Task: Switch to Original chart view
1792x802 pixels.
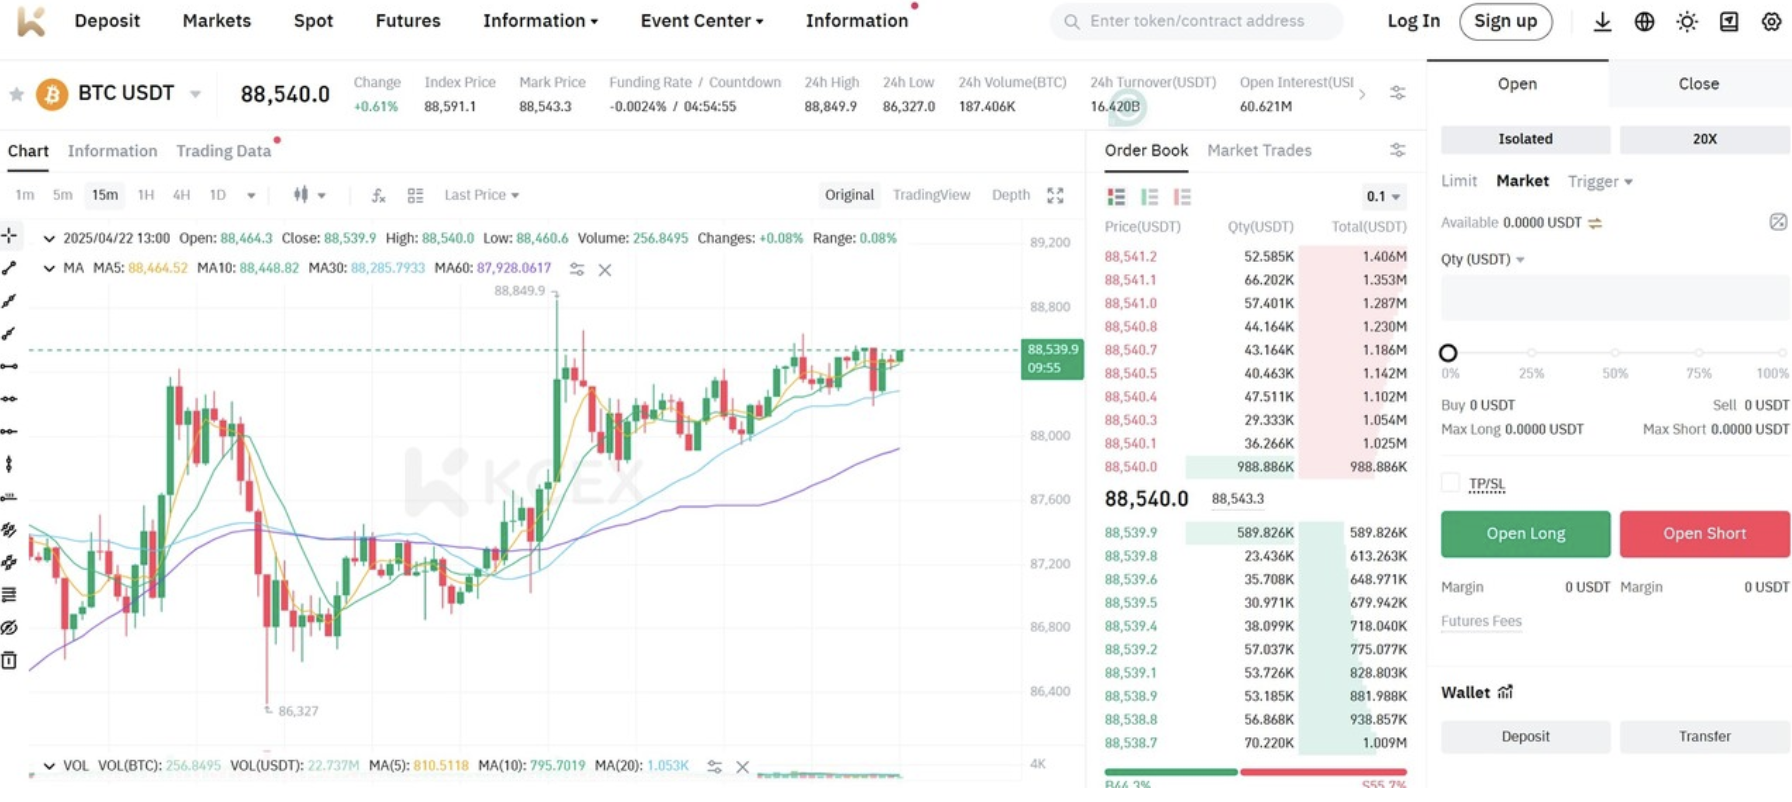Action: 849,195
